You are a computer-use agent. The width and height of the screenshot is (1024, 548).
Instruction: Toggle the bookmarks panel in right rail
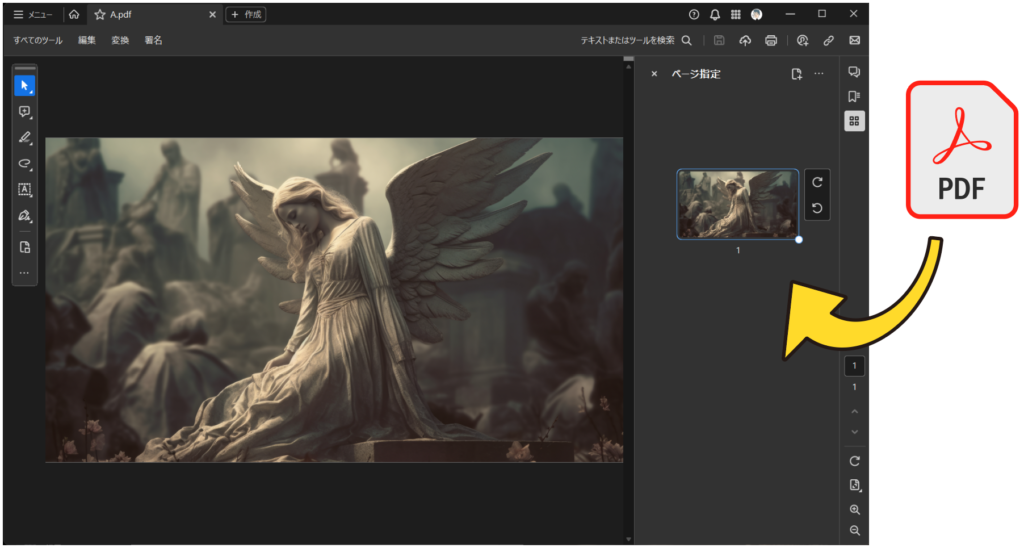click(x=854, y=96)
